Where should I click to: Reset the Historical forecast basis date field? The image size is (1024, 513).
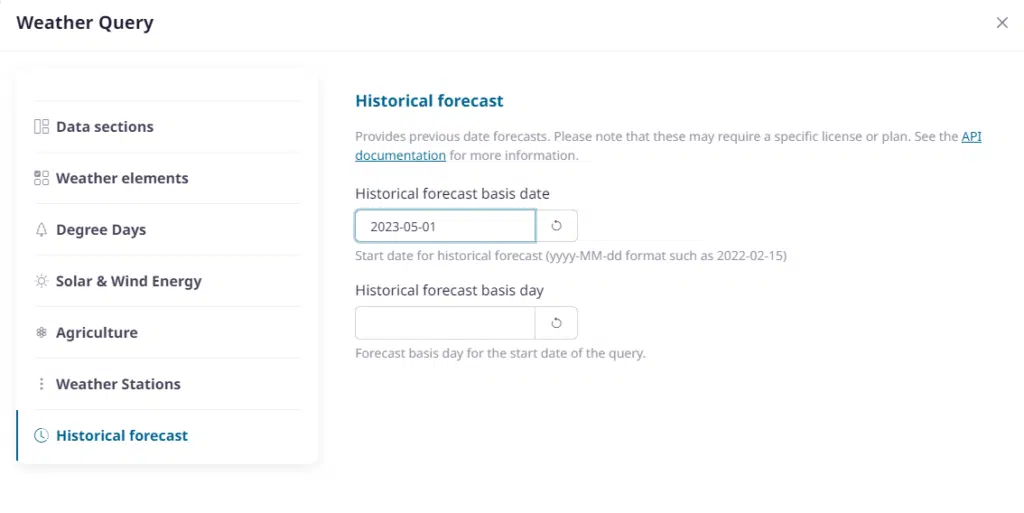[557, 226]
